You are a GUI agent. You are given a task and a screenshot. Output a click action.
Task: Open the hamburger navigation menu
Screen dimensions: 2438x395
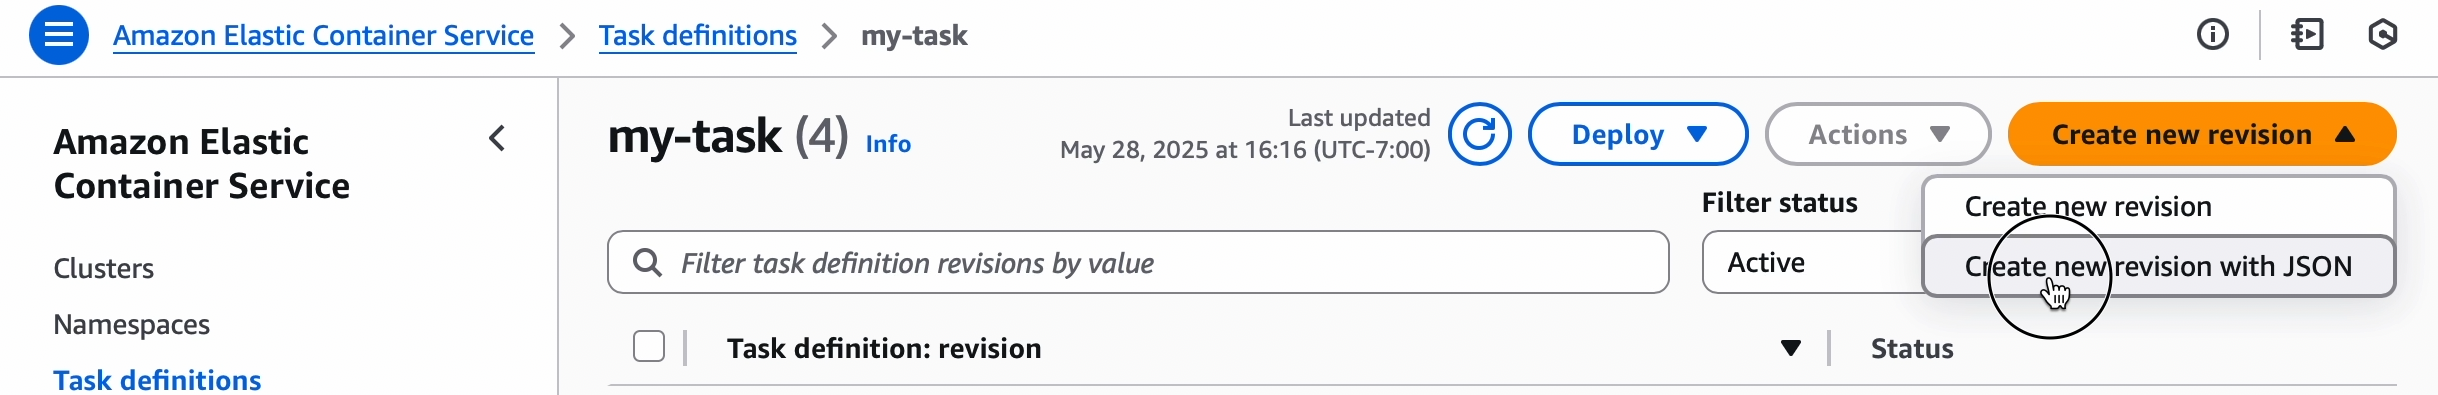(x=59, y=35)
